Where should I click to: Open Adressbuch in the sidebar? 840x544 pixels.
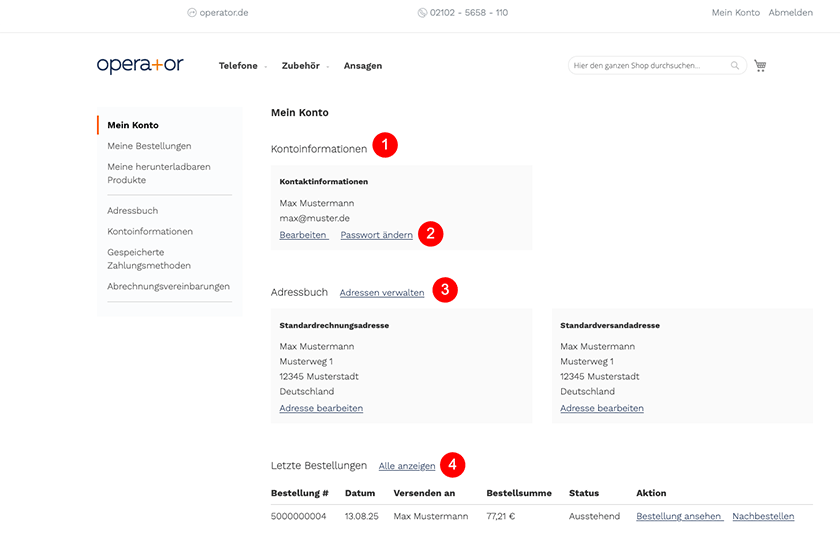(132, 211)
